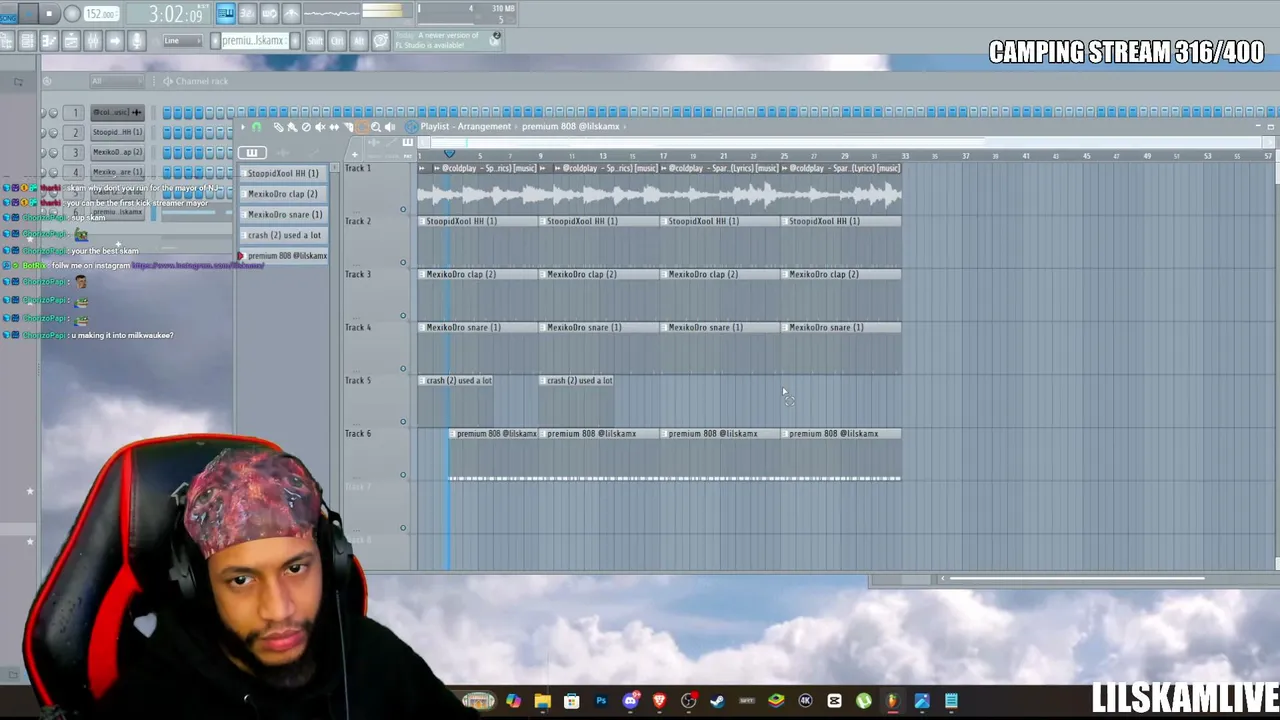Click the Track 2 header label
The height and width of the screenshot is (720, 1280).
click(x=358, y=221)
